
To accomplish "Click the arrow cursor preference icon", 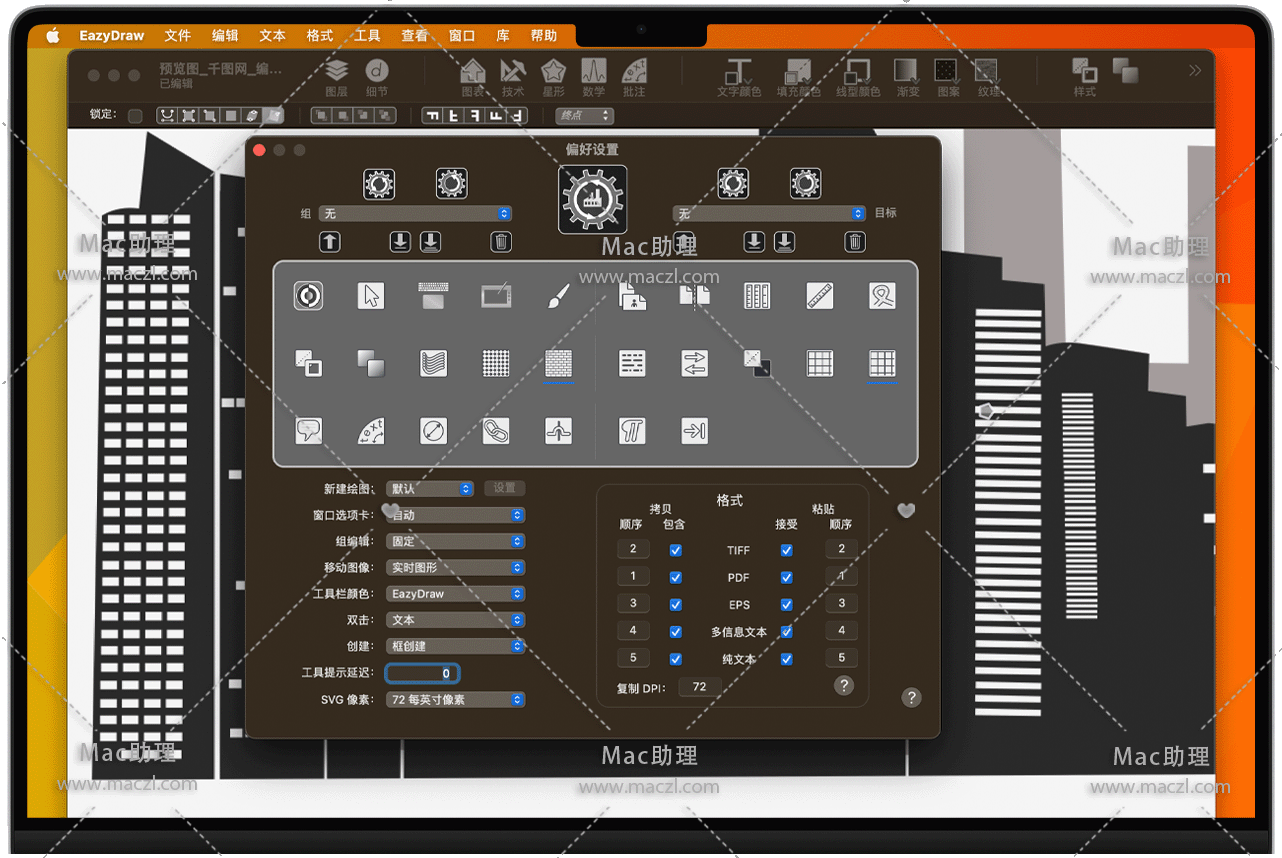I will 371,296.
